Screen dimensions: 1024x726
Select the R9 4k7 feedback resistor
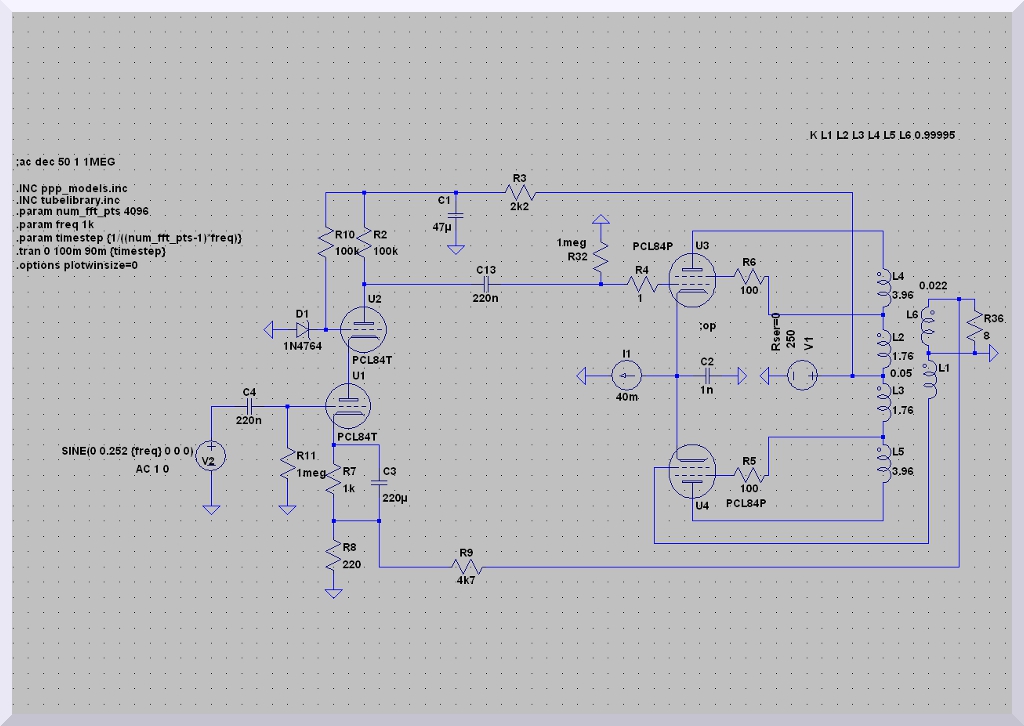tap(466, 568)
